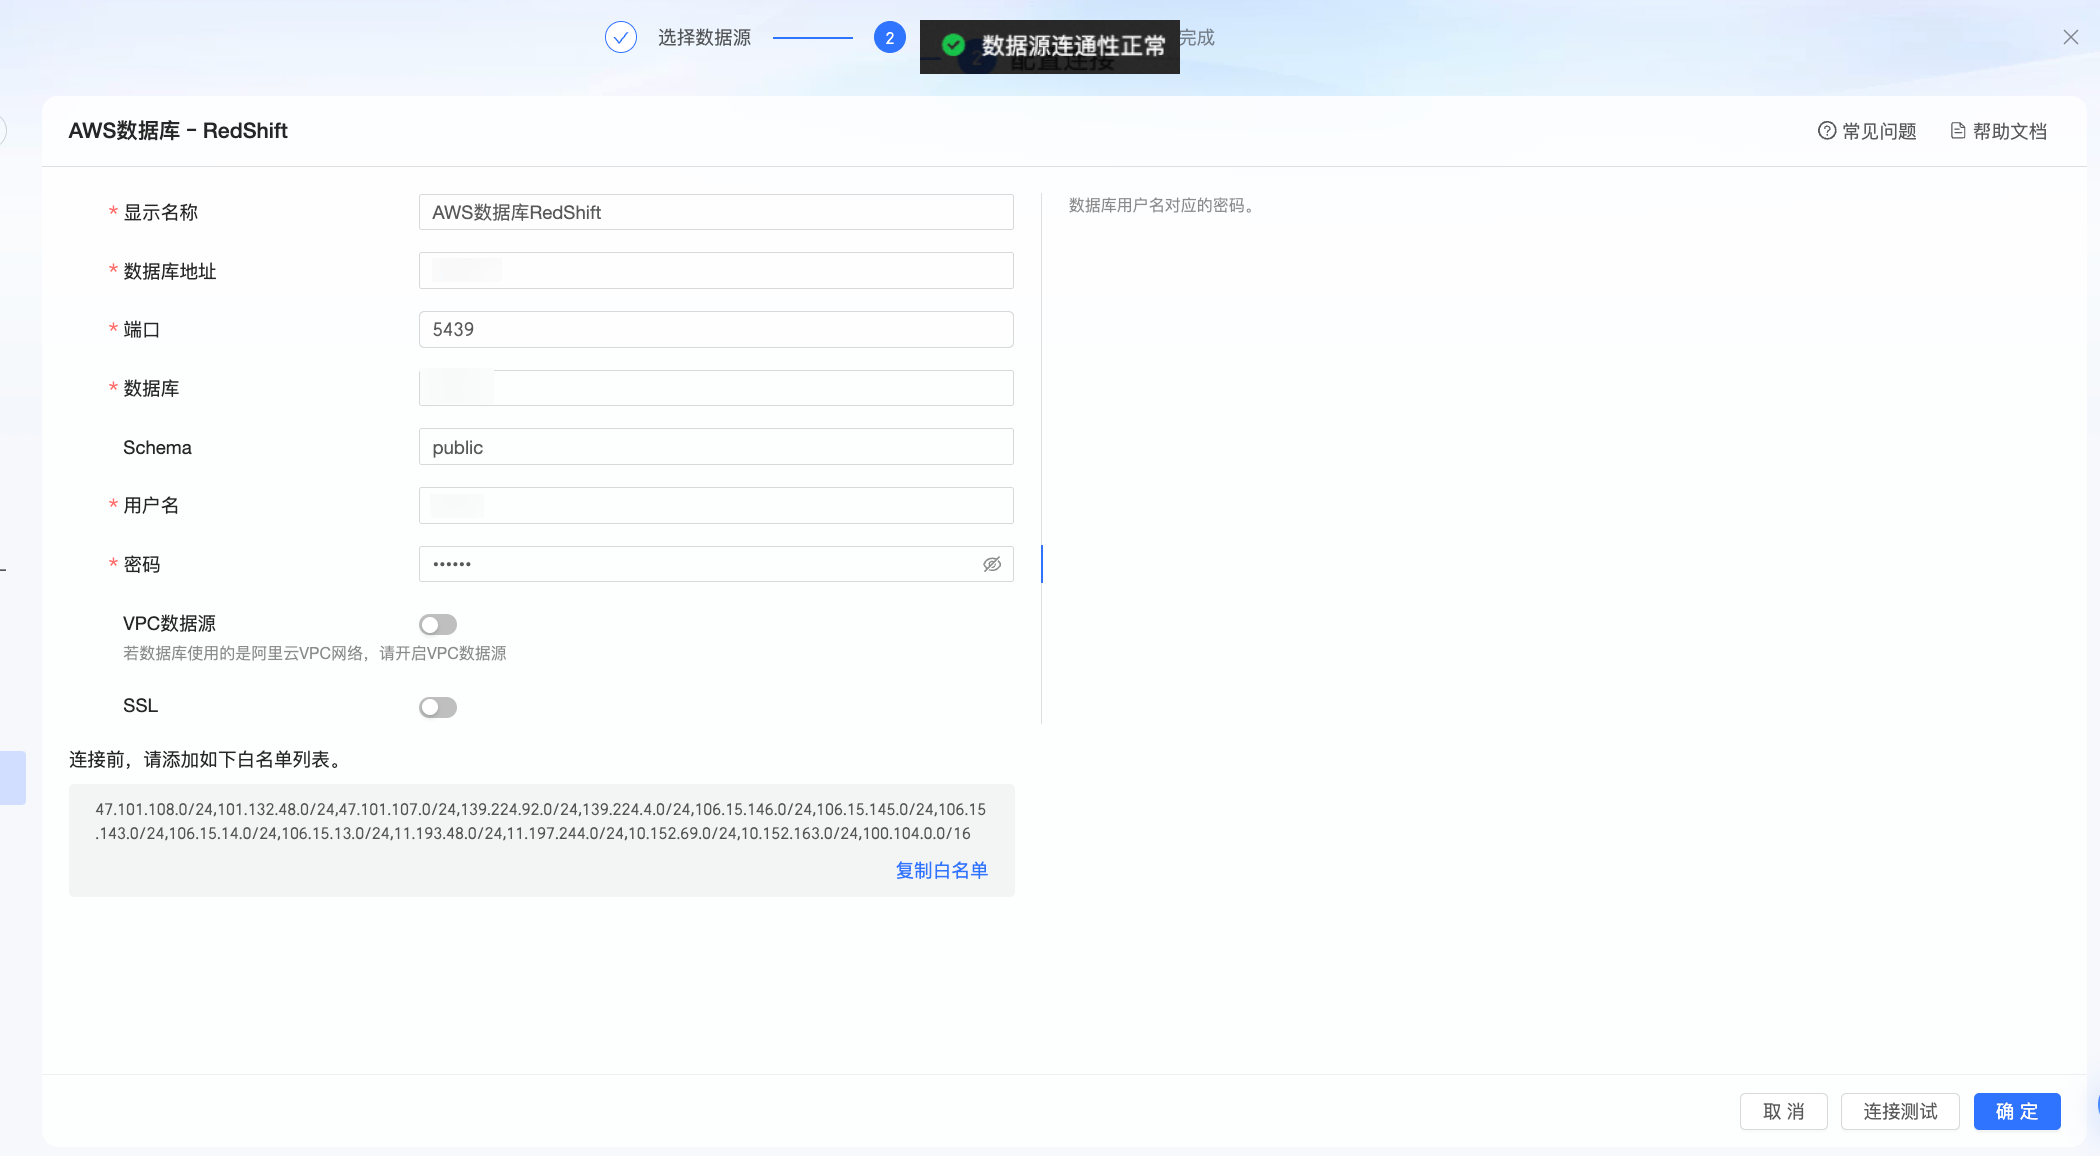2100x1156 pixels.
Task: Open the 常见问题 FAQ link
Action: tap(1867, 131)
